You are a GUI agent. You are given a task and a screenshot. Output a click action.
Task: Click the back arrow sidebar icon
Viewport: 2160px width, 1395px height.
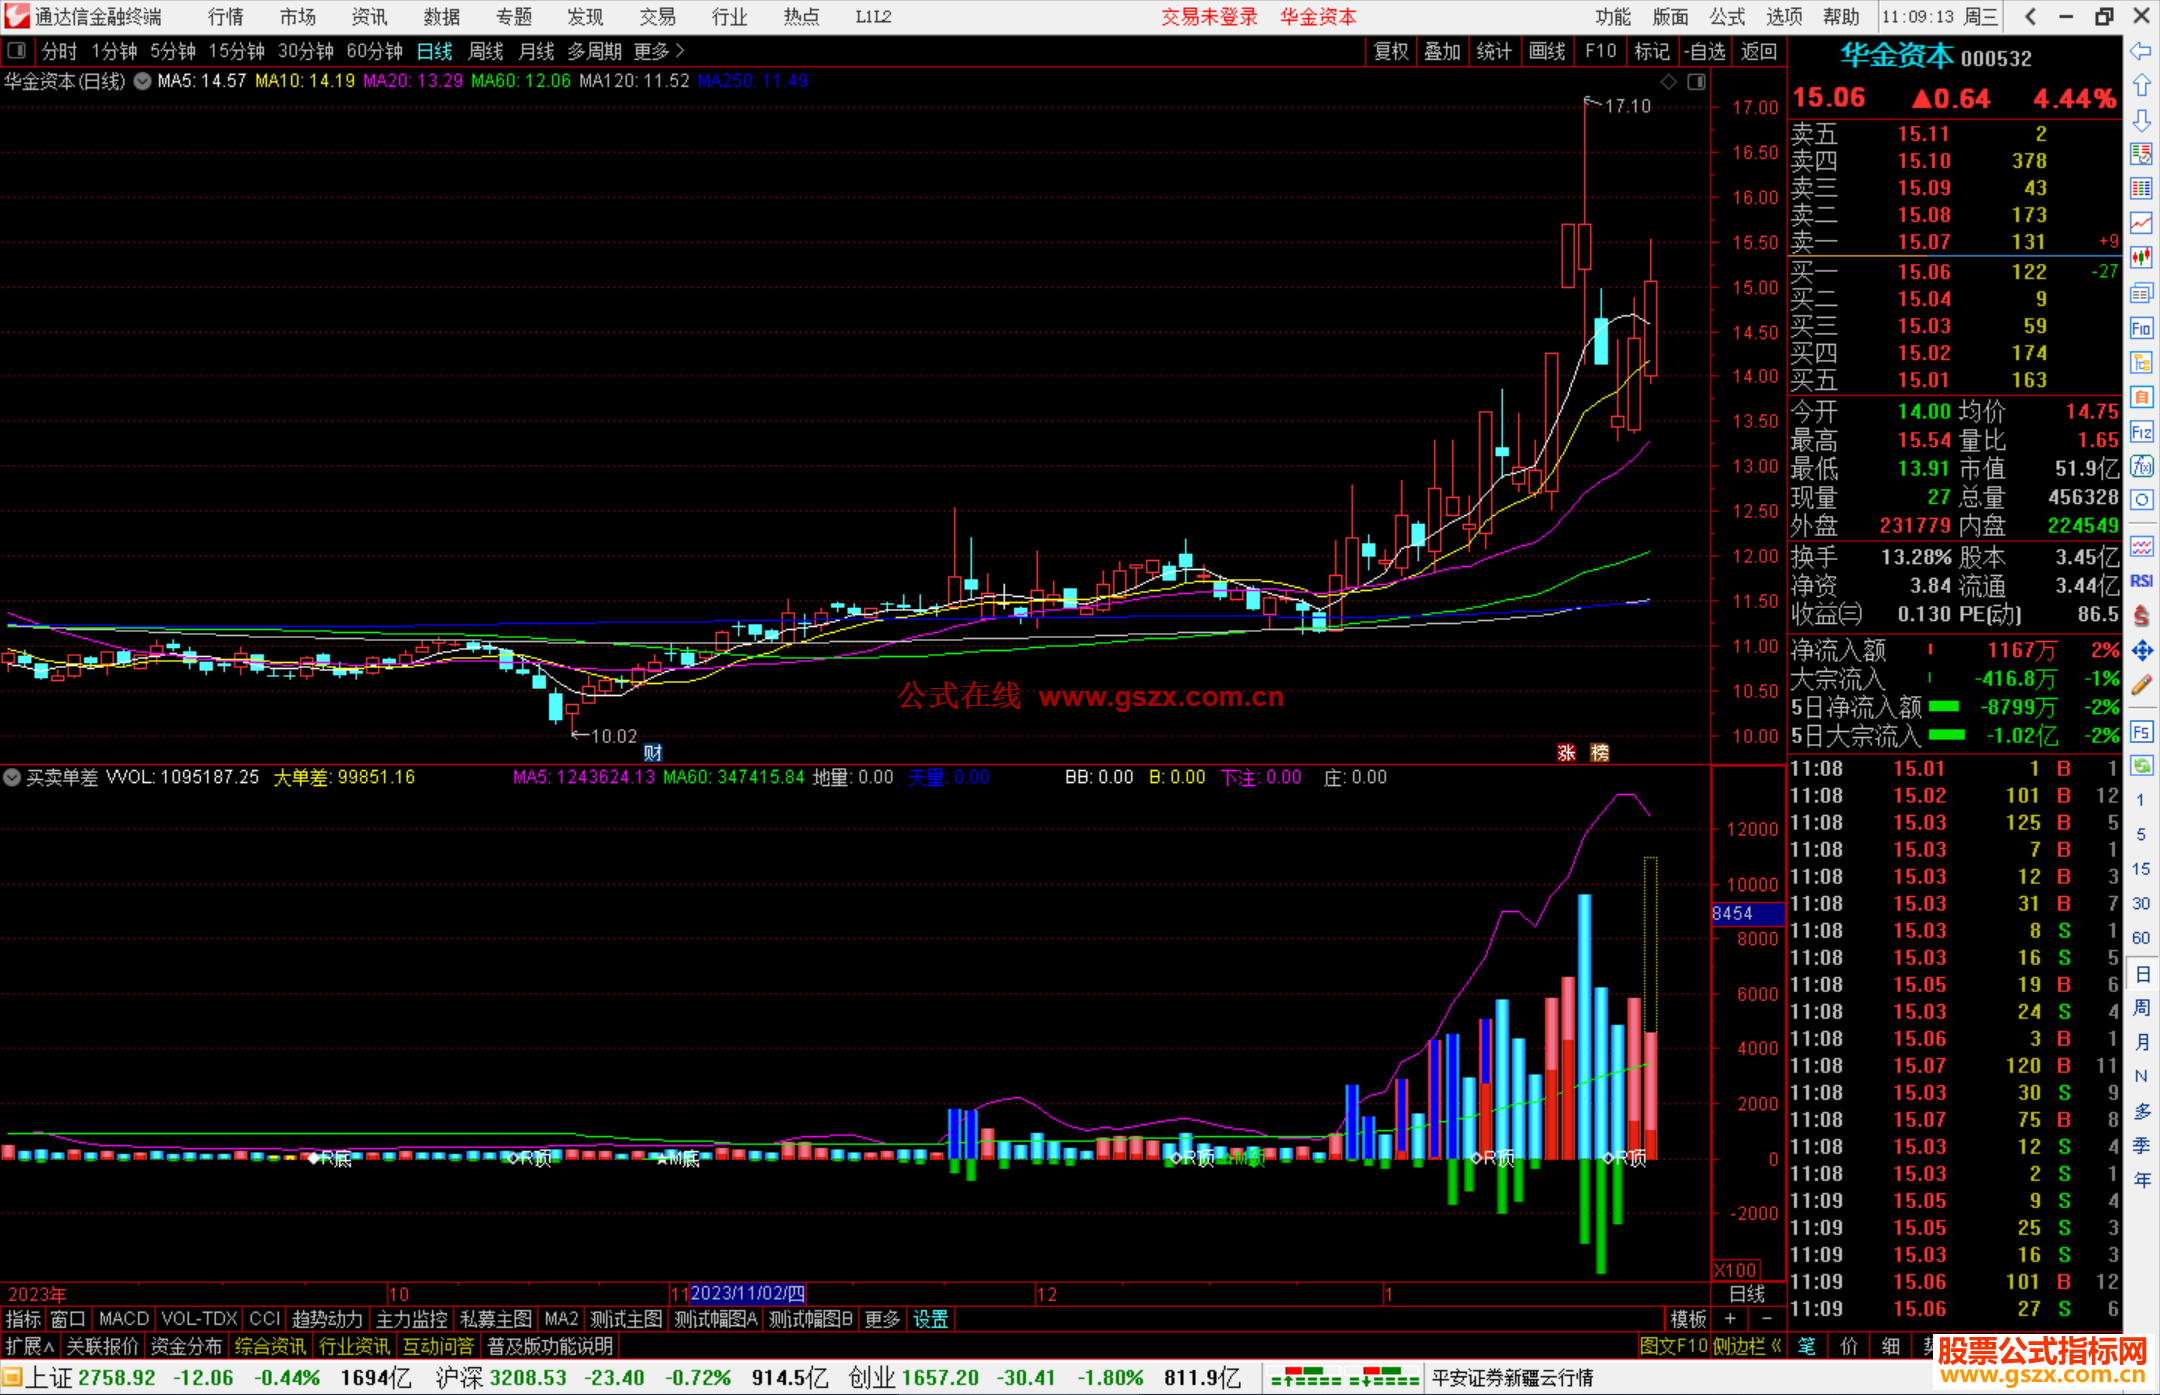[2141, 50]
